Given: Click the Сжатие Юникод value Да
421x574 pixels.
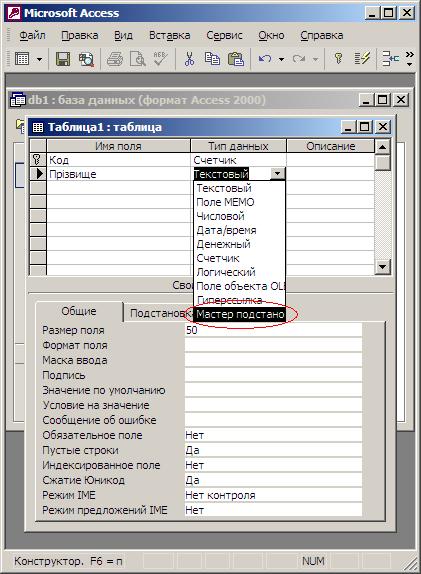Looking at the screenshot, I should [x=273, y=480].
